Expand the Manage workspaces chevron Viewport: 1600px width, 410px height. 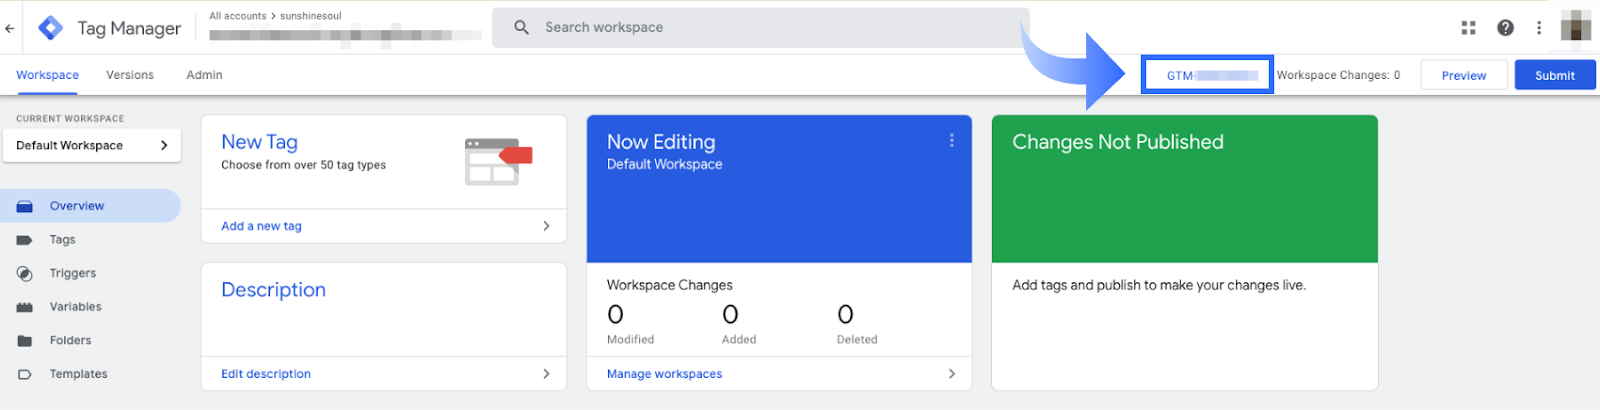951,374
